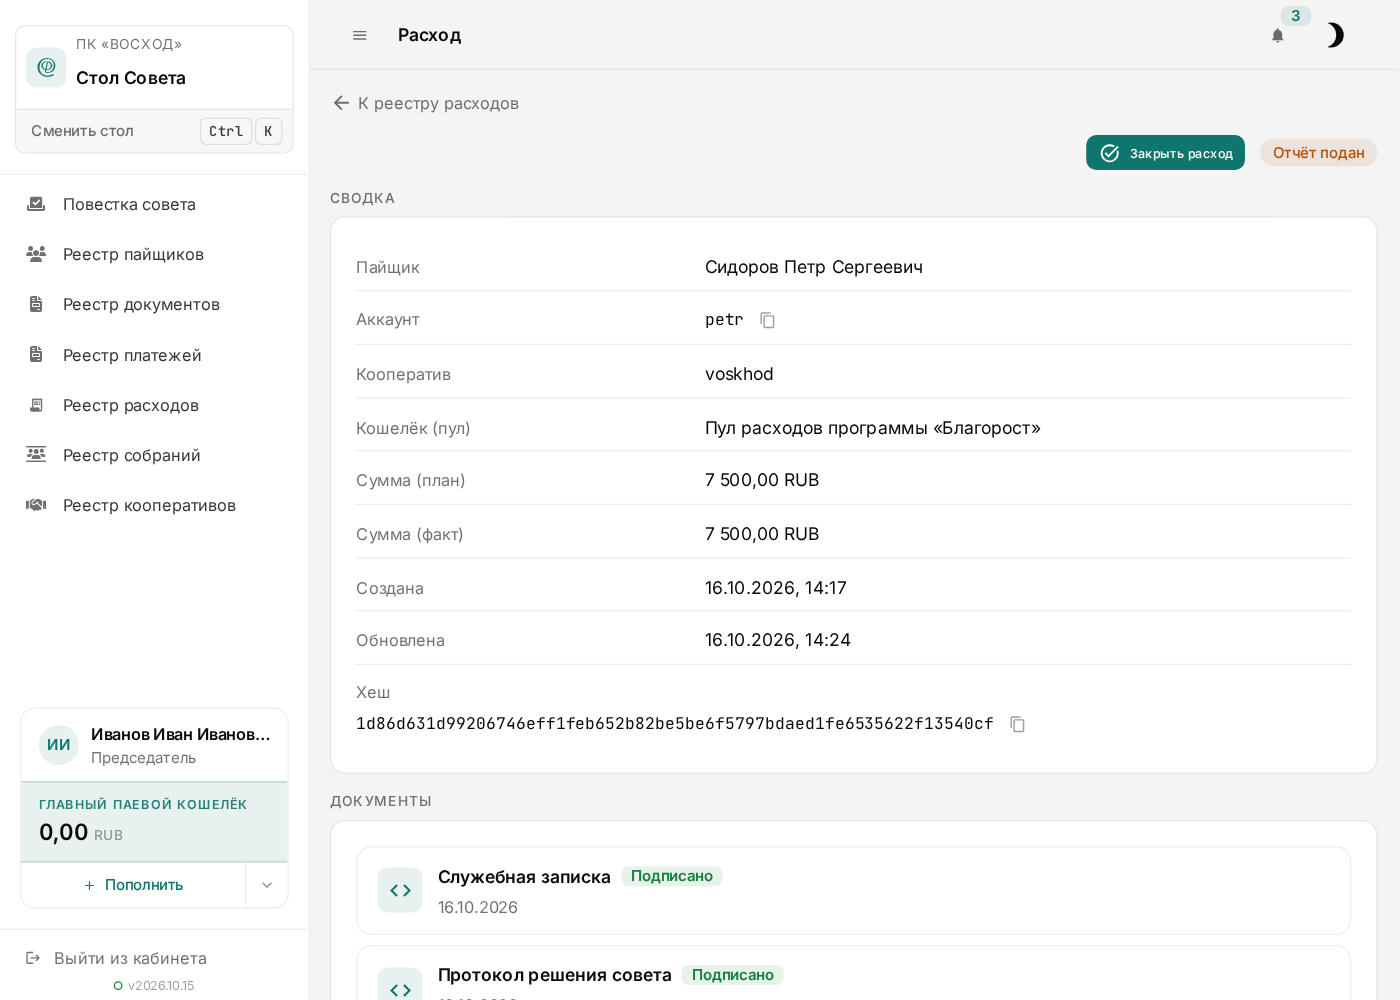Screen dimensions: 1400x1000
Task: Open Повестка совета menu item
Action: [x=129, y=204]
